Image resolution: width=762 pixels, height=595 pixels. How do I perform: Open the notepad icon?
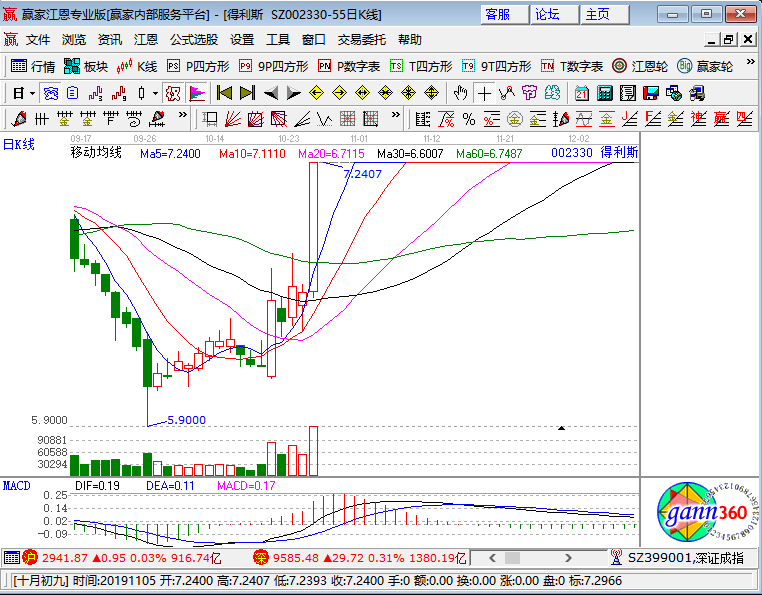(628, 93)
